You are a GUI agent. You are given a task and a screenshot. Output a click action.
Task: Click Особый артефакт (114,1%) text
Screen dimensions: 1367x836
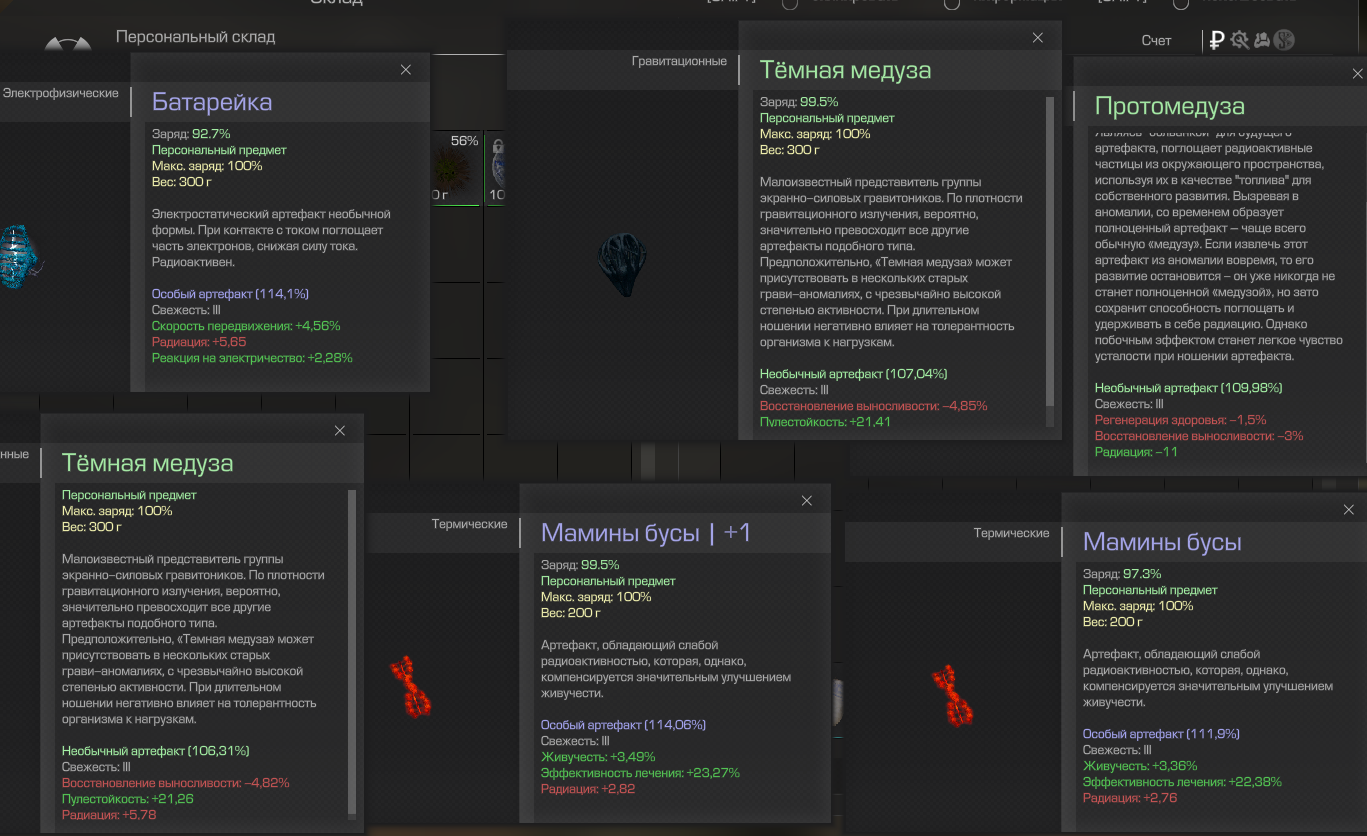[230, 294]
